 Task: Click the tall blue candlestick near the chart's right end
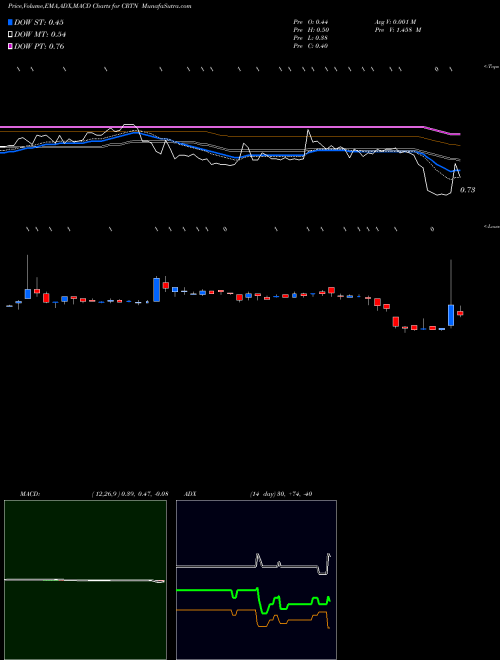tap(451, 315)
